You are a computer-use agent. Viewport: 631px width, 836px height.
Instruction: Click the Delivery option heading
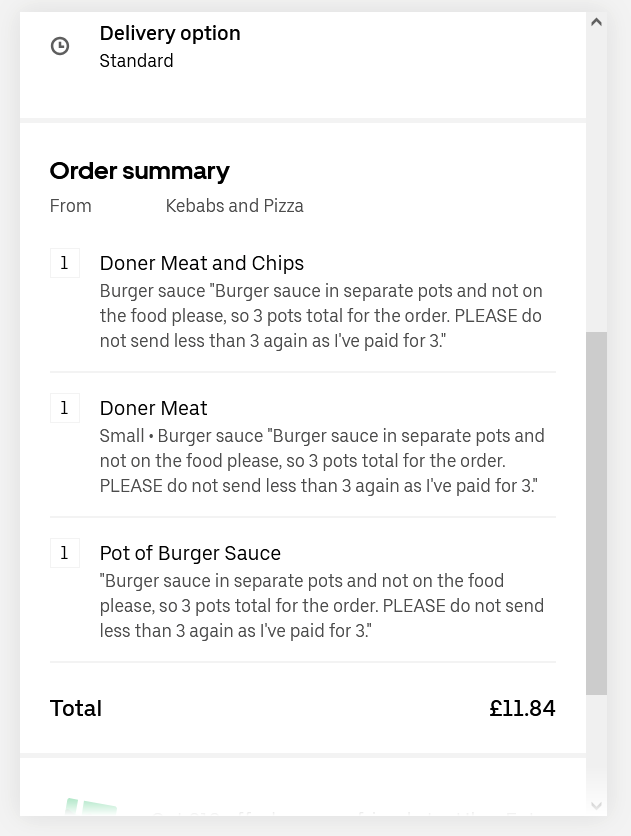pyautogui.click(x=170, y=33)
